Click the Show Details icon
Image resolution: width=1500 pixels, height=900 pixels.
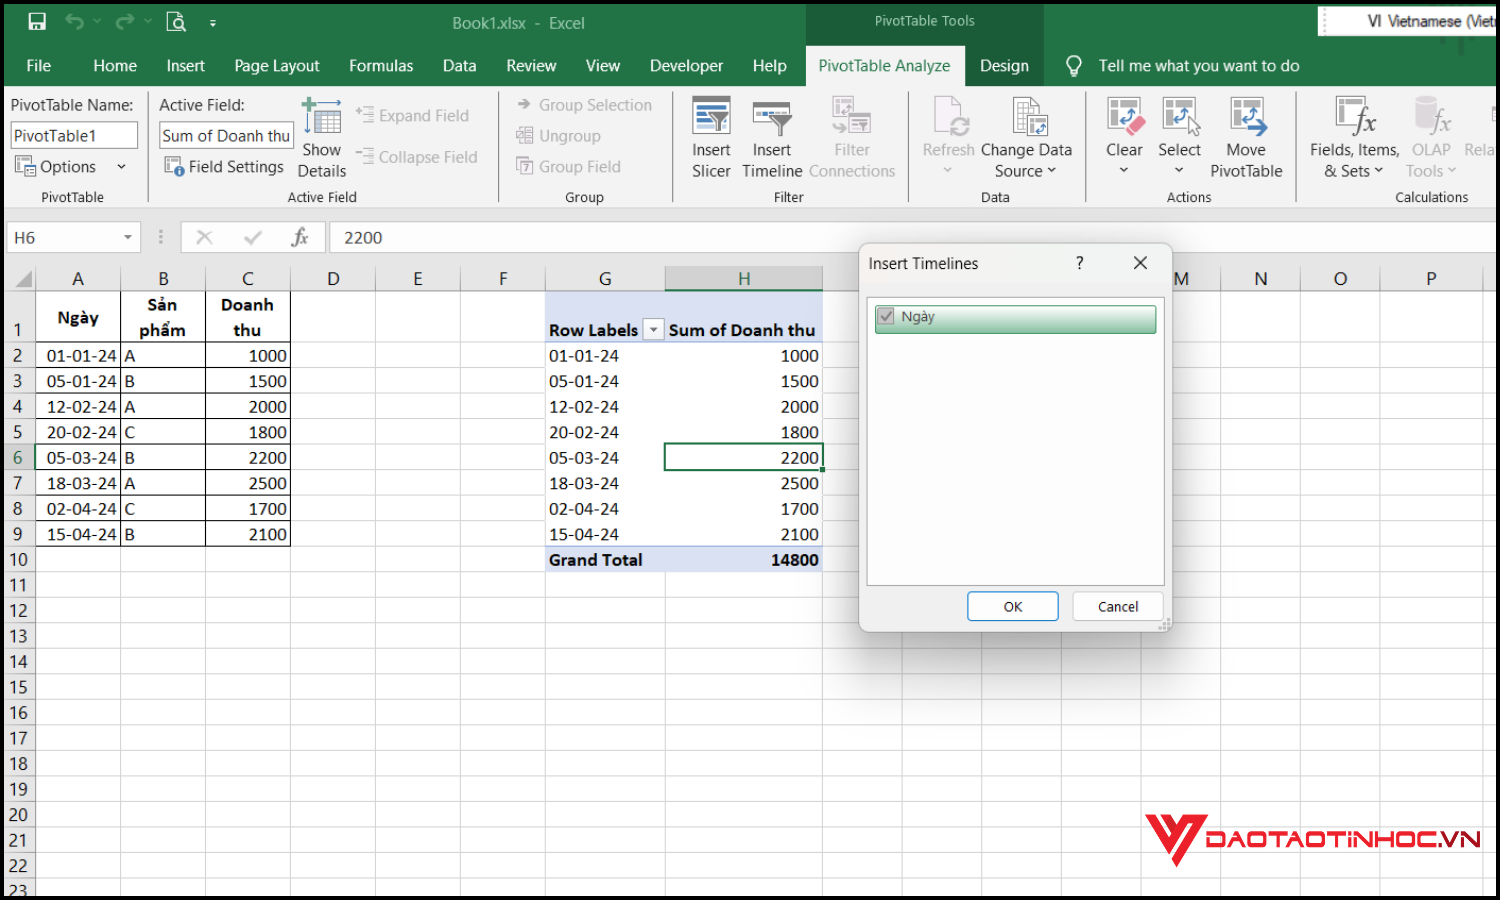(x=321, y=137)
